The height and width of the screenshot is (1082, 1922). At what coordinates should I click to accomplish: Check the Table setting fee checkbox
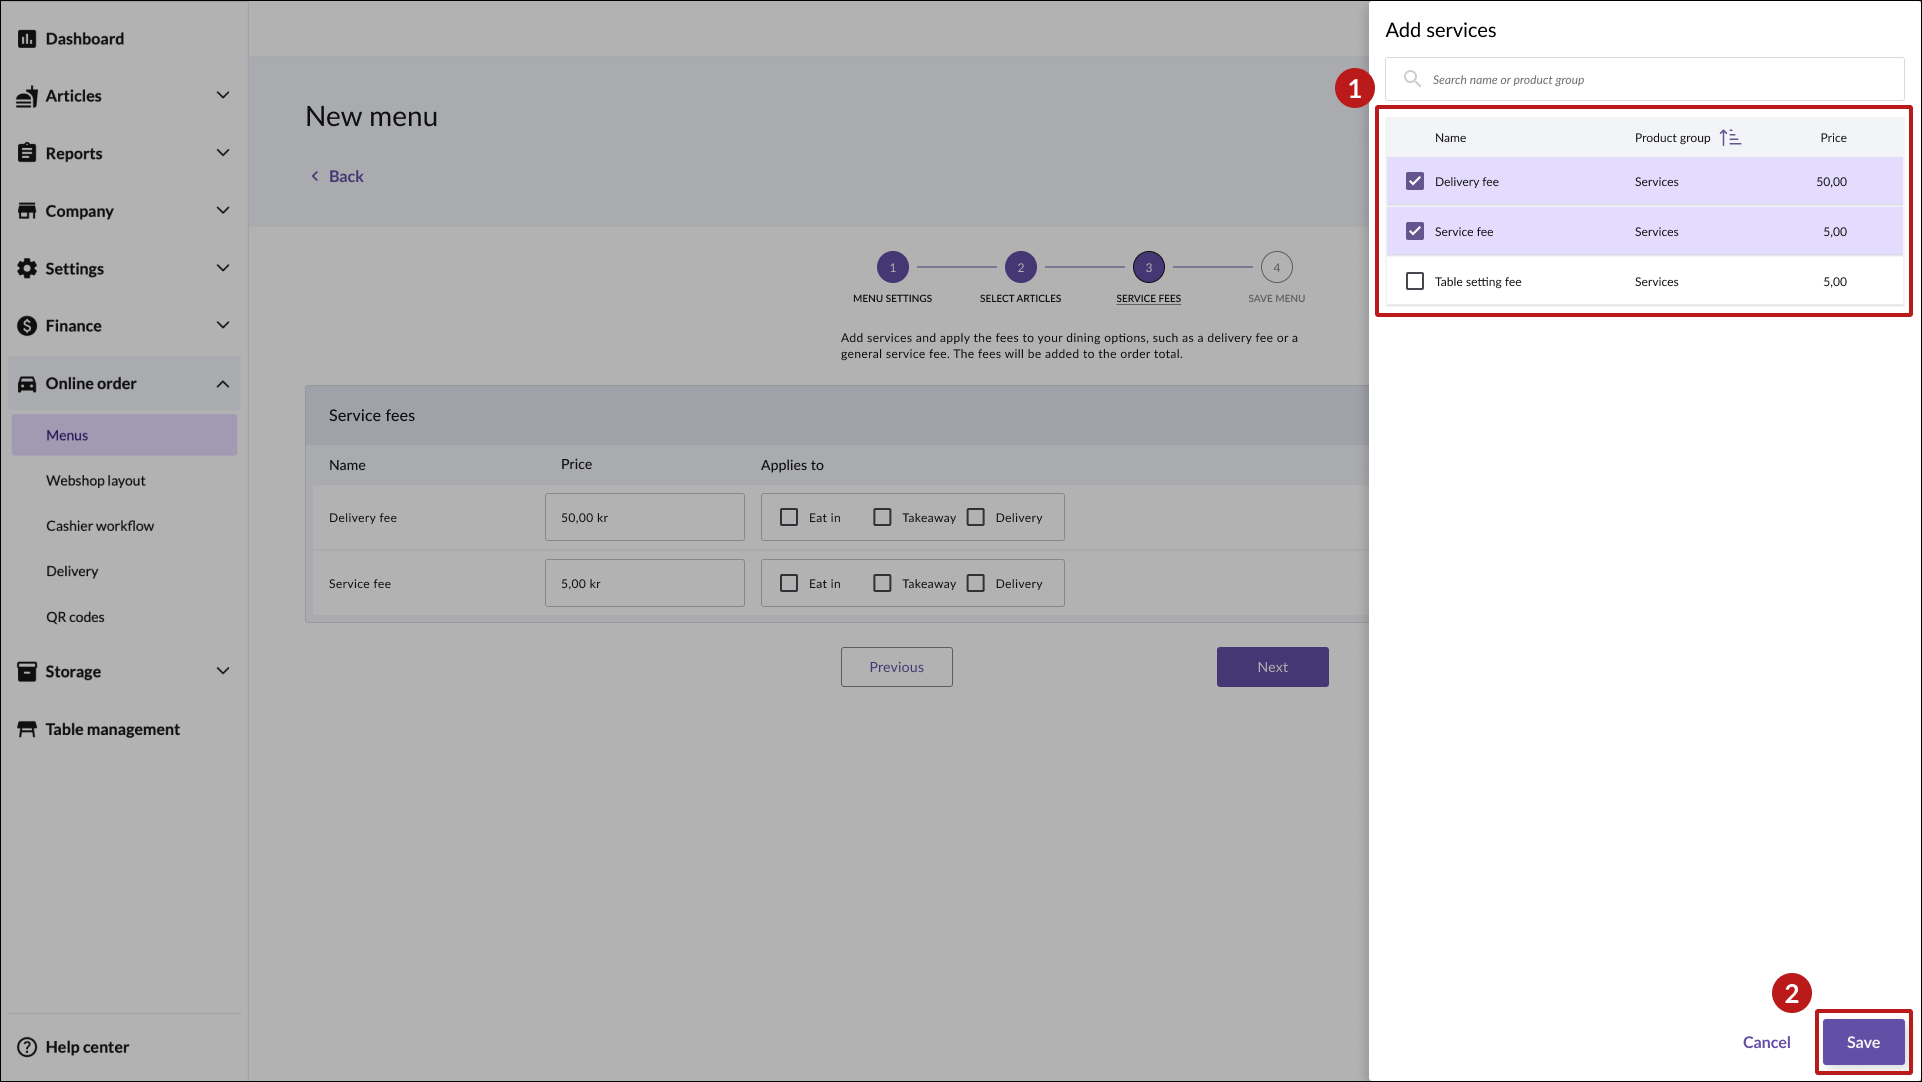tap(1415, 281)
